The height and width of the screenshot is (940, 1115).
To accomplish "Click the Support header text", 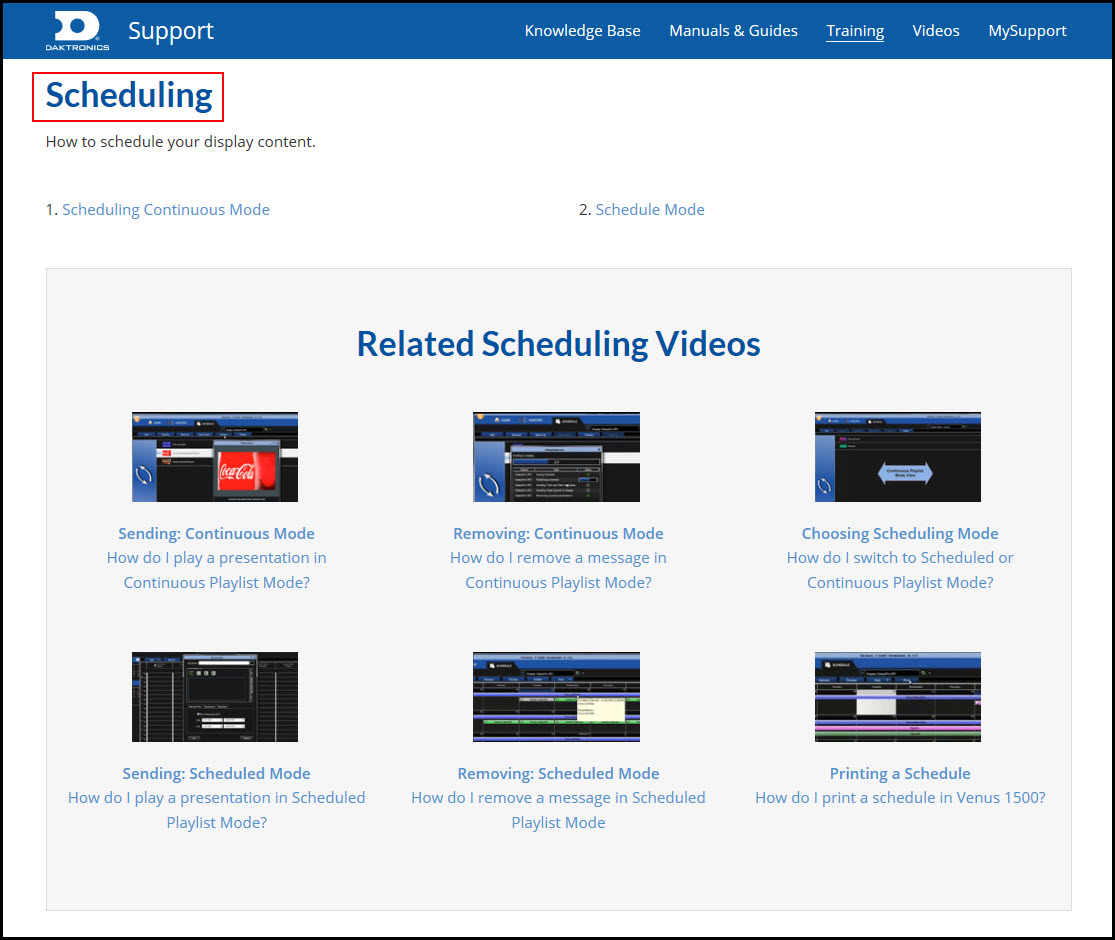I will pyautogui.click(x=170, y=31).
